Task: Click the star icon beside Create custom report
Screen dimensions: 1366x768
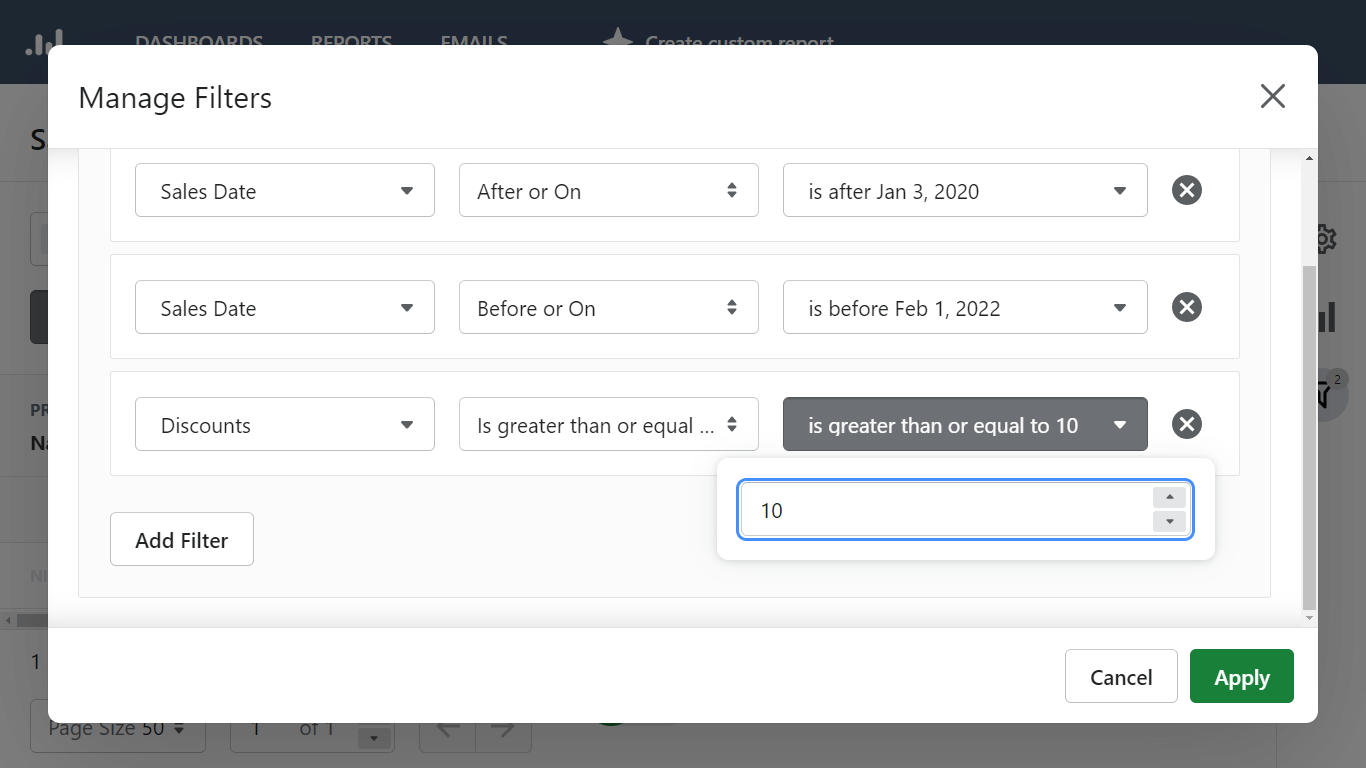Action: [x=617, y=41]
